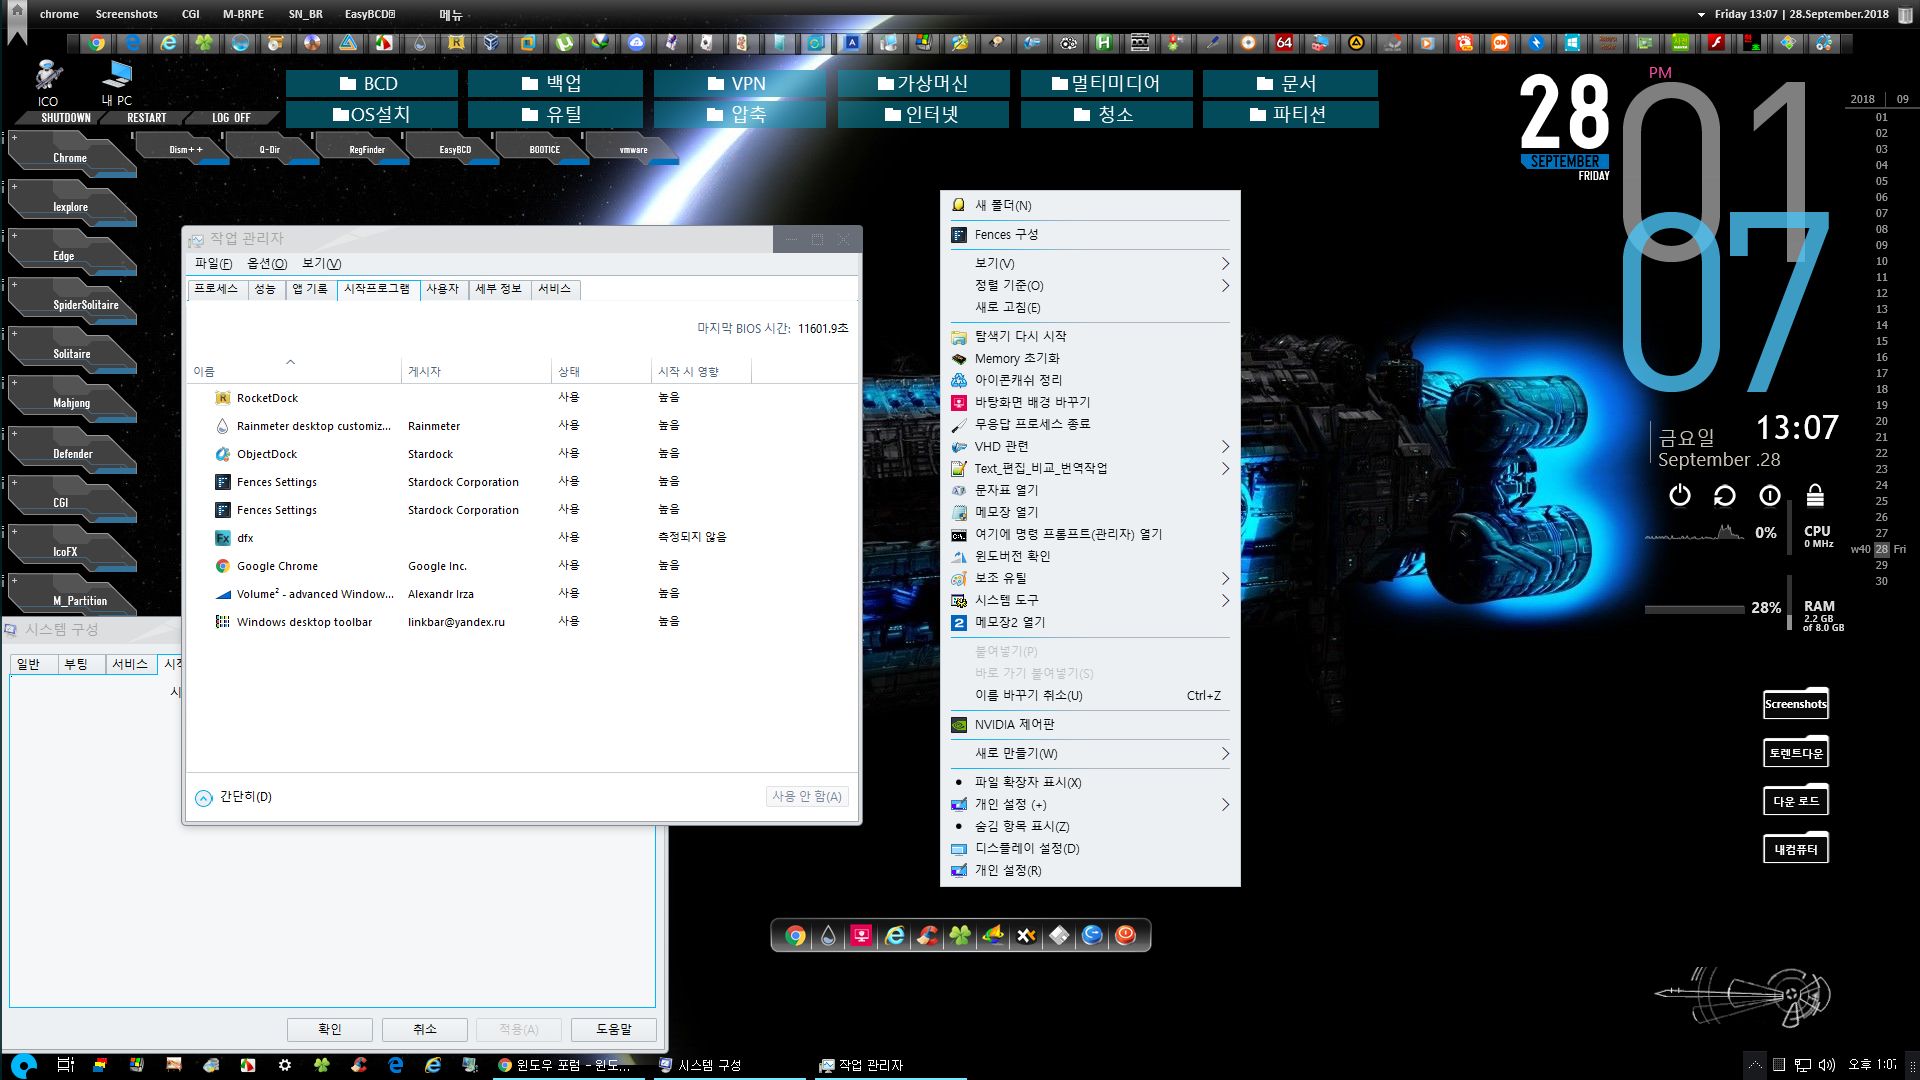Open the 토렌트다운 shortcut on the right

[x=1796, y=752]
